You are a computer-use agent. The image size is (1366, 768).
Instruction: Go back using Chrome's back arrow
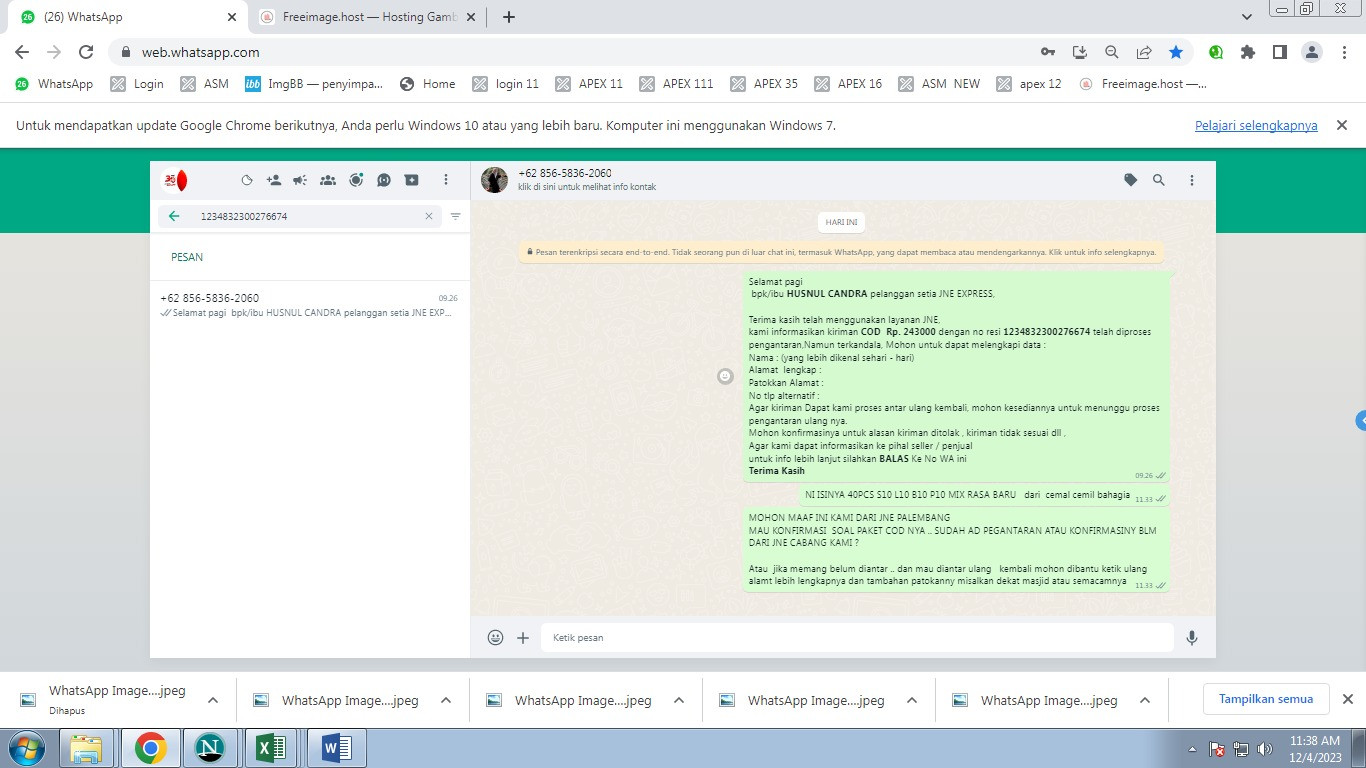22,52
